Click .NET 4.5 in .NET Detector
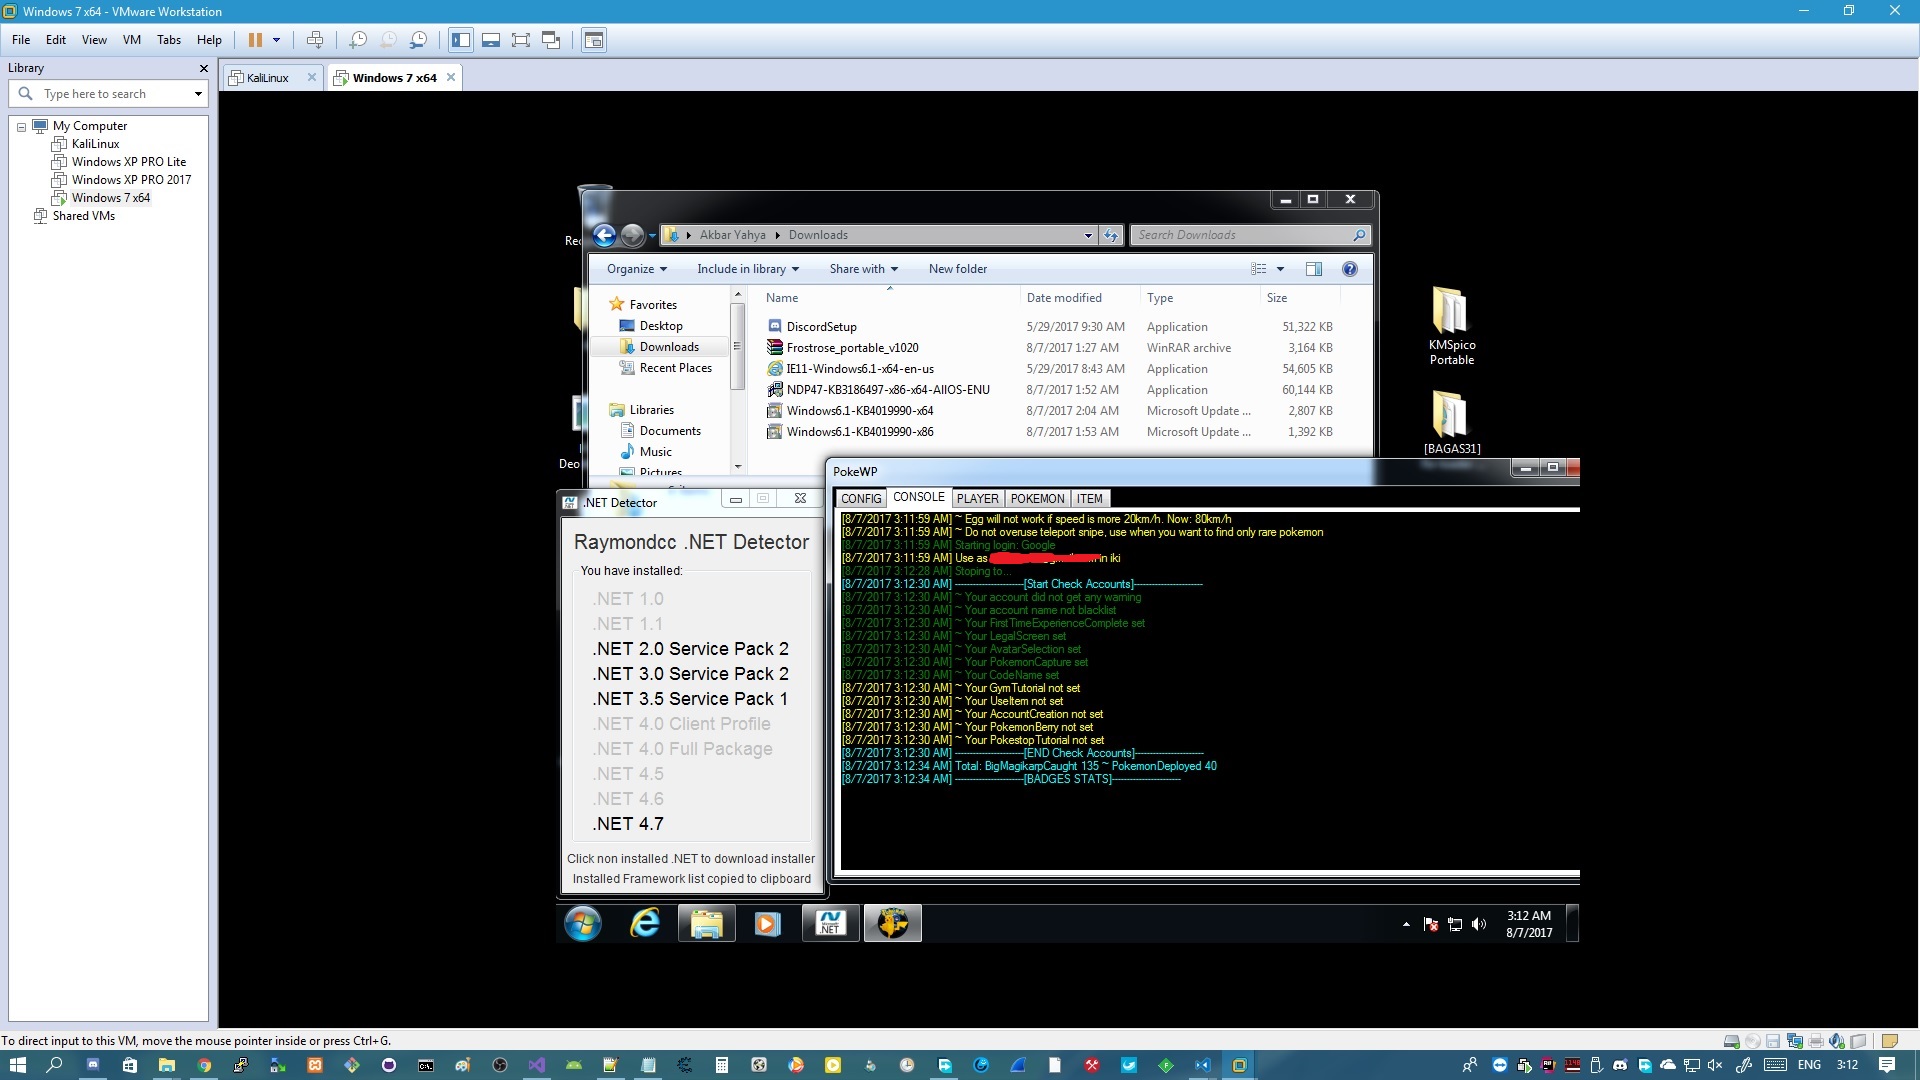The height and width of the screenshot is (1080, 1920). pos(628,774)
